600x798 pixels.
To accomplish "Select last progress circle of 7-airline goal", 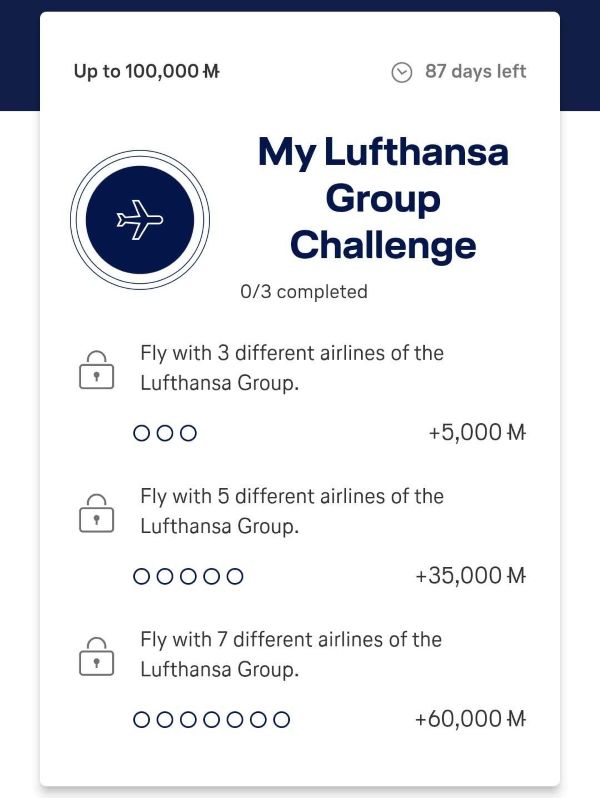I will pyautogui.click(x=282, y=719).
